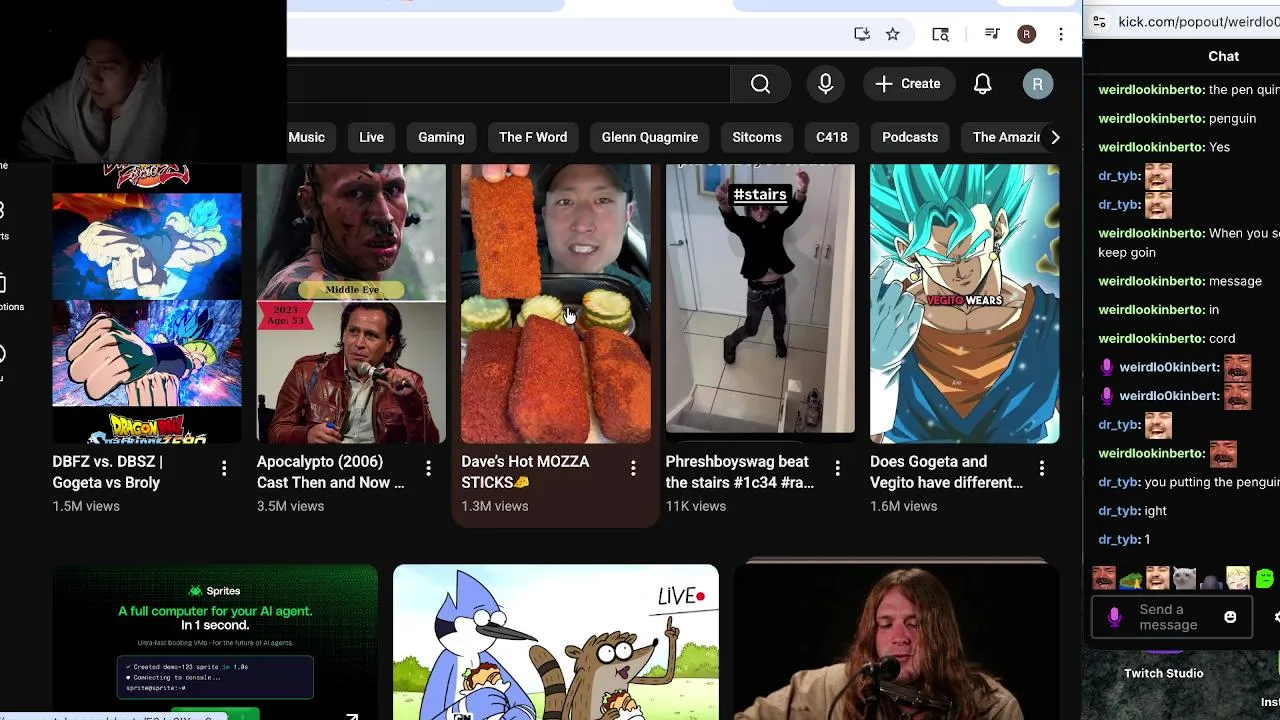Insert the laughing man emote from quick row
The height and width of the screenshot is (720, 1280).
click(x=1104, y=578)
